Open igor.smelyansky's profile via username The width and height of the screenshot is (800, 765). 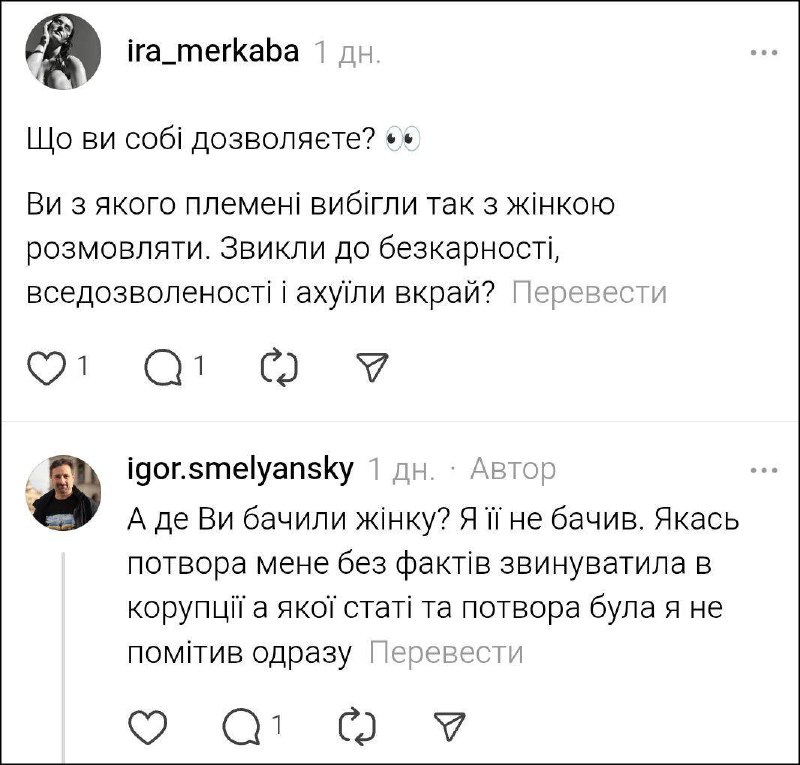point(241,468)
